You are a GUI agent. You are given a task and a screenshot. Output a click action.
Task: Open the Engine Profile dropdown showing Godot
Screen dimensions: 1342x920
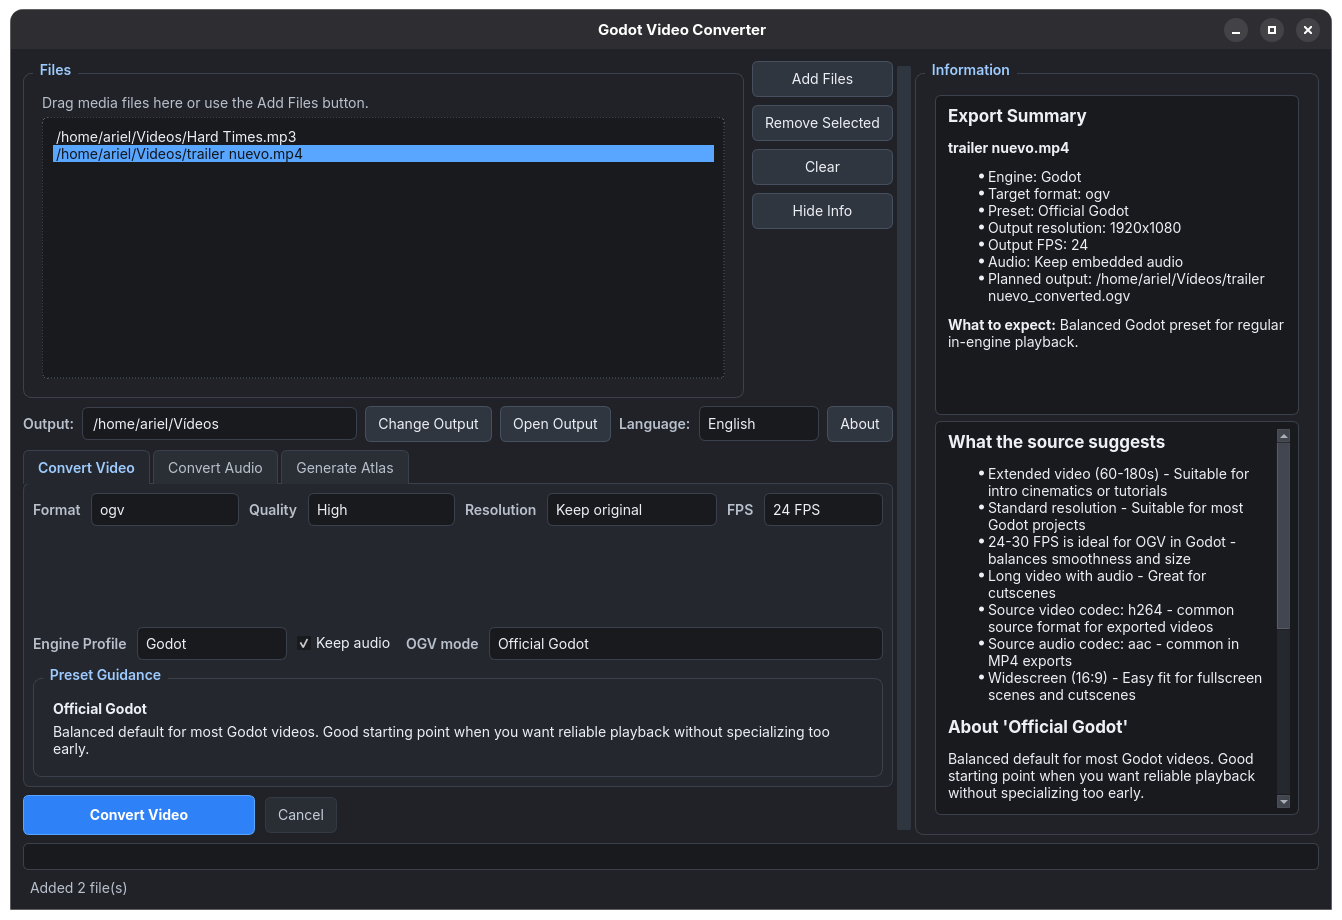click(211, 644)
